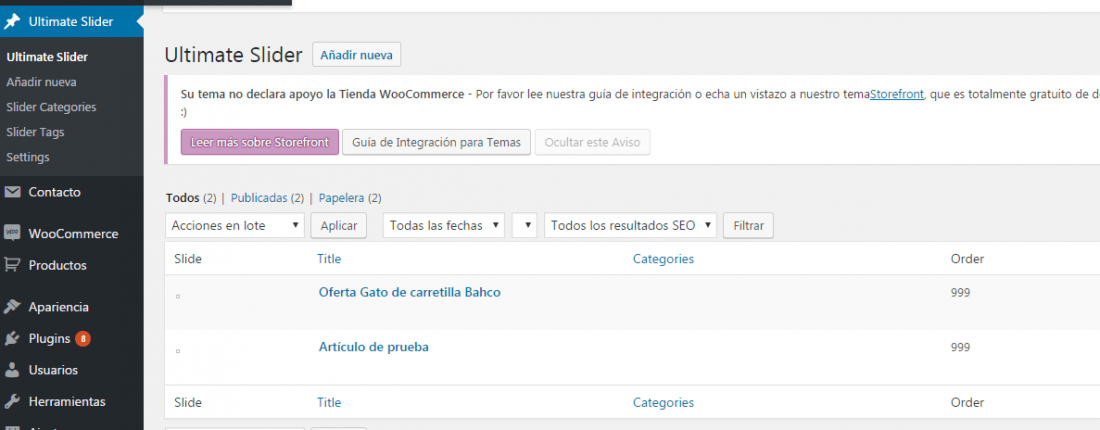
Task: Click the Oferta Gato slide thumbnail placeholder
Action: (178, 297)
